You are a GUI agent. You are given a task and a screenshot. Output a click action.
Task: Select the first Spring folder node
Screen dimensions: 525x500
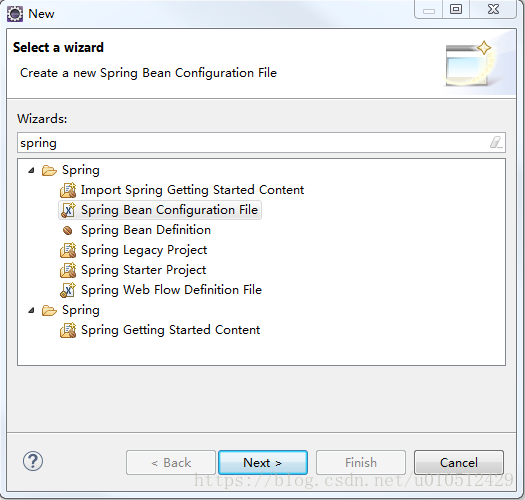(x=81, y=170)
